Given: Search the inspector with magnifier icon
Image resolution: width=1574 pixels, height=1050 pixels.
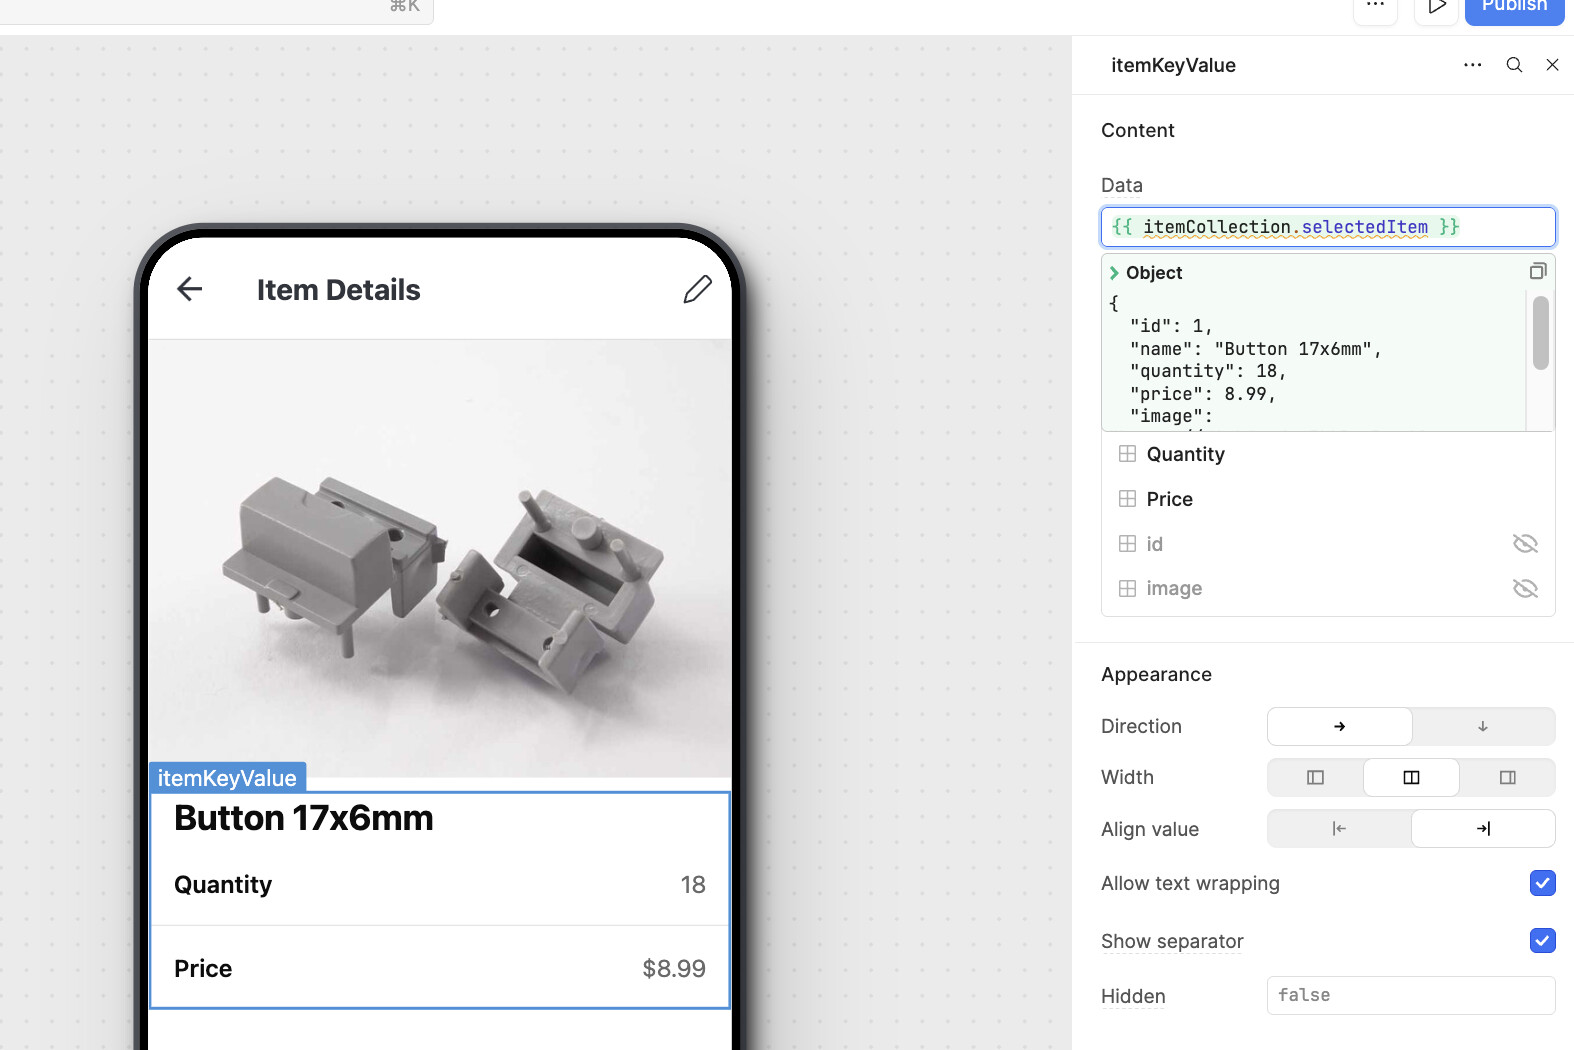Looking at the screenshot, I should click(x=1514, y=65).
